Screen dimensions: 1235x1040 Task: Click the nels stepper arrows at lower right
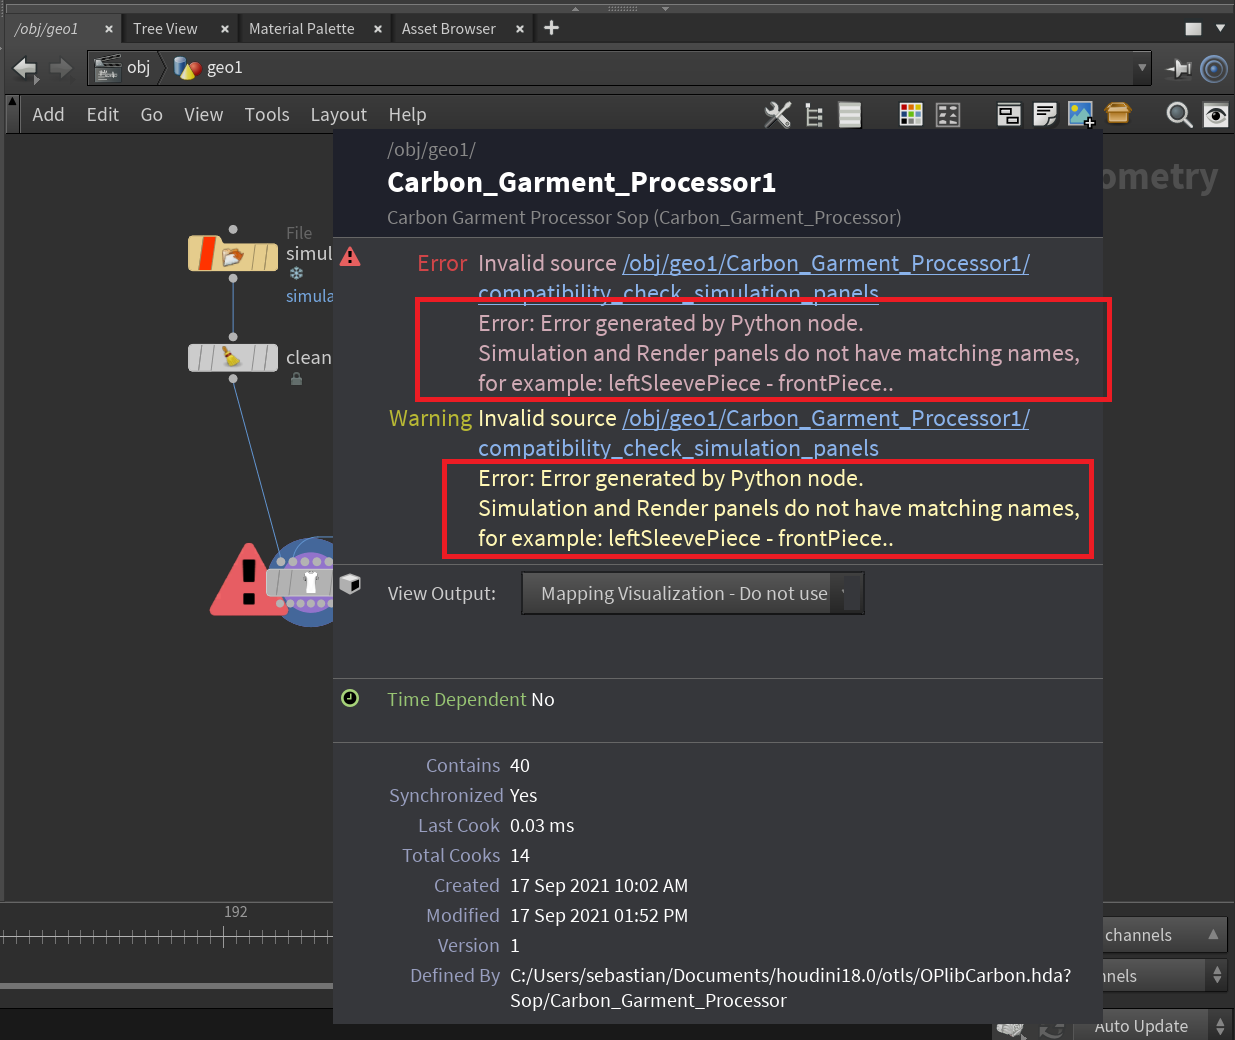(x=1217, y=975)
